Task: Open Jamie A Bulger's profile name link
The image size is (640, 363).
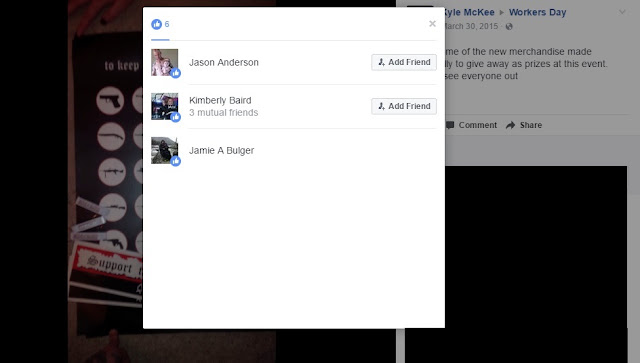Action: pyautogui.click(x=221, y=151)
